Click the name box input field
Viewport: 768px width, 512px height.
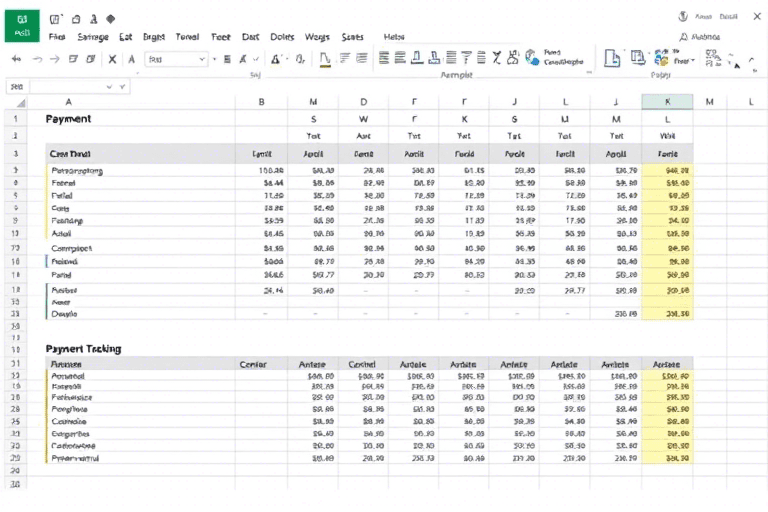pos(60,87)
